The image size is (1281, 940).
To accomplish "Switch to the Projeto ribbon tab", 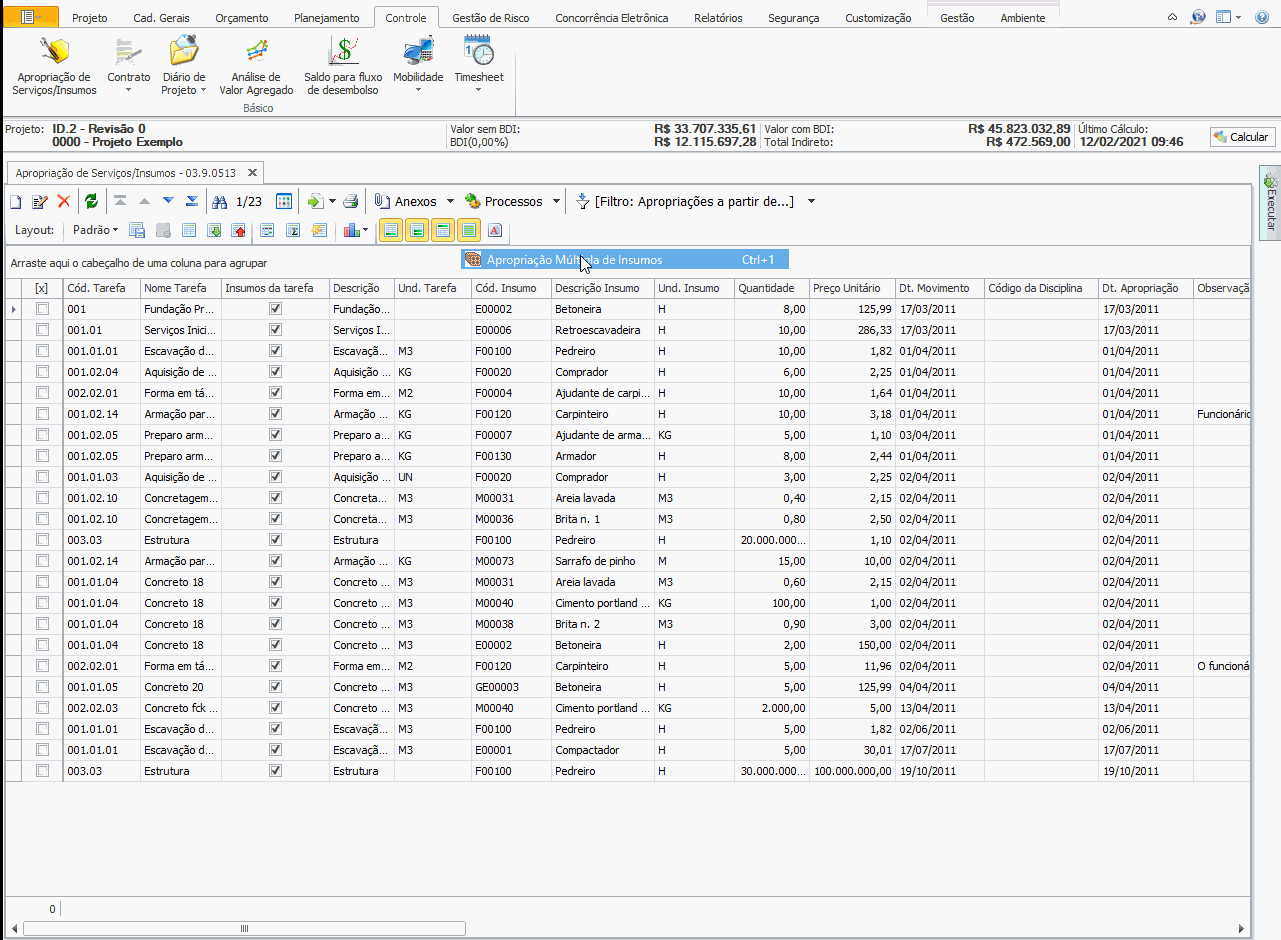I will [90, 18].
